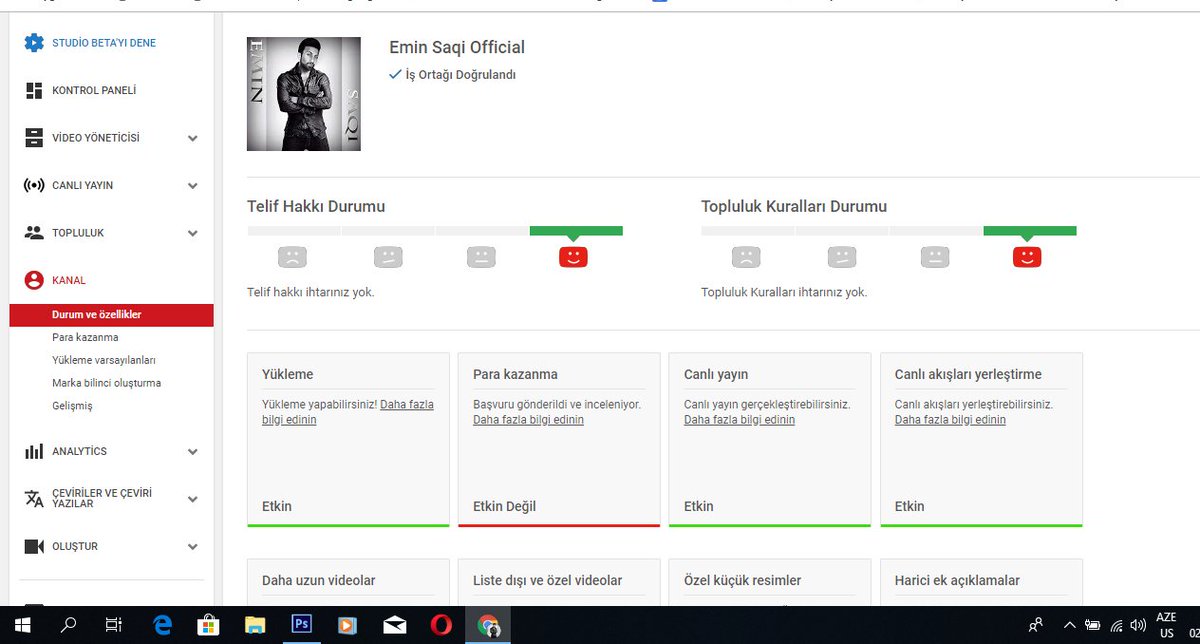Open the Windows Start menu
This screenshot has height=644, width=1200.
pyautogui.click(x=21, y=625)
